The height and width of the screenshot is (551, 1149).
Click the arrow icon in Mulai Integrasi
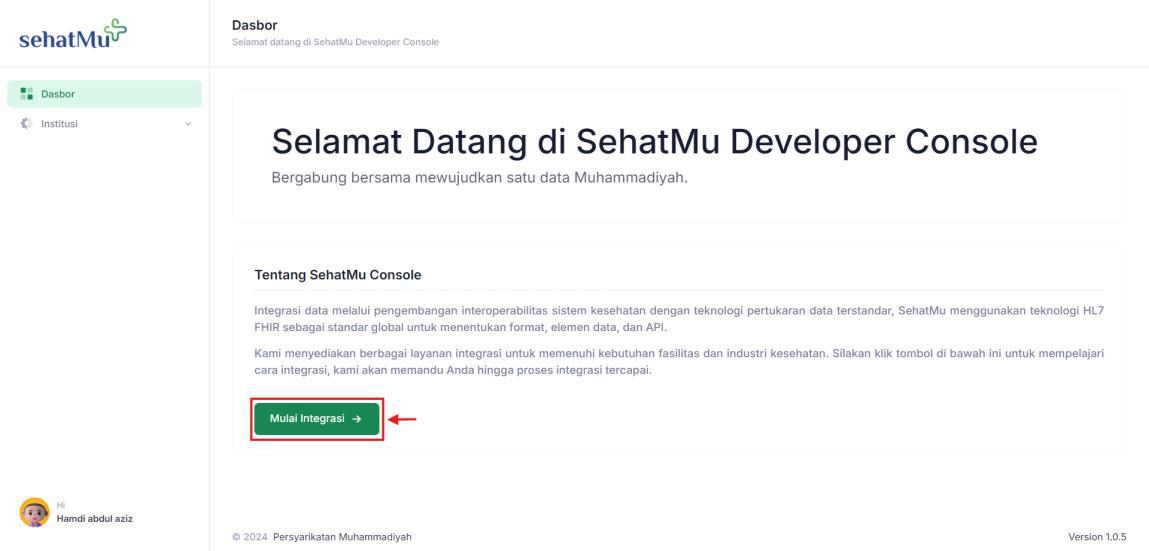[x=357, y=419]
